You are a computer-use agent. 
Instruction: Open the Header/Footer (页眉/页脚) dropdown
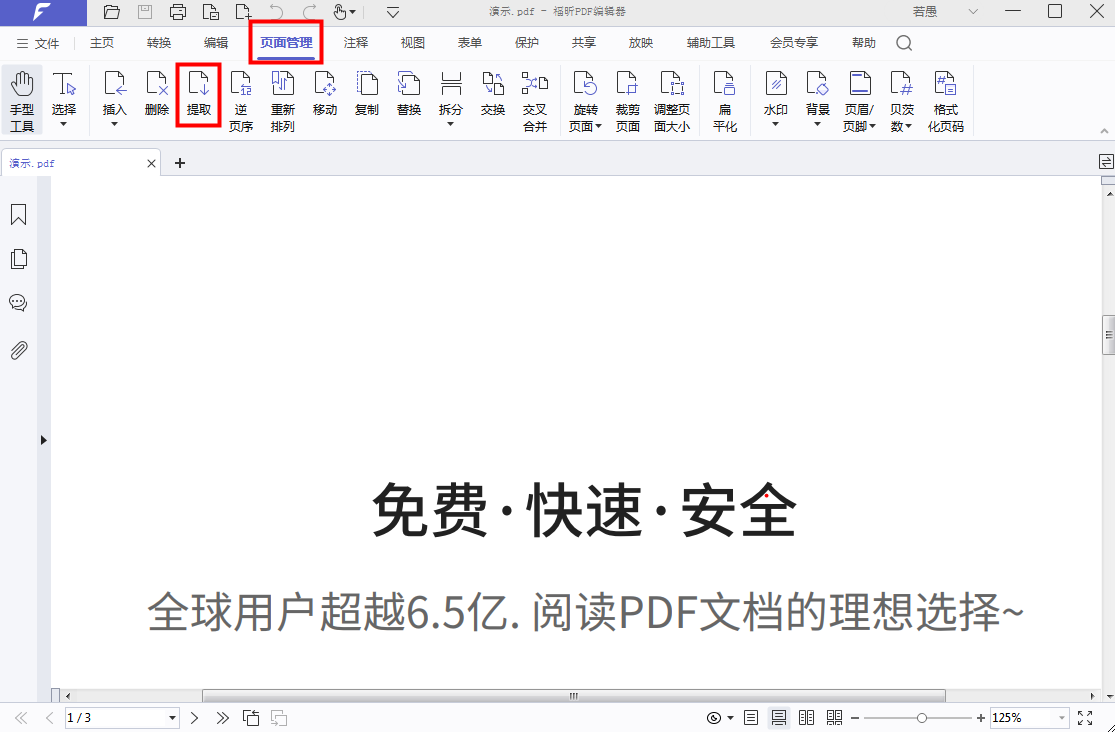(873, 127)
